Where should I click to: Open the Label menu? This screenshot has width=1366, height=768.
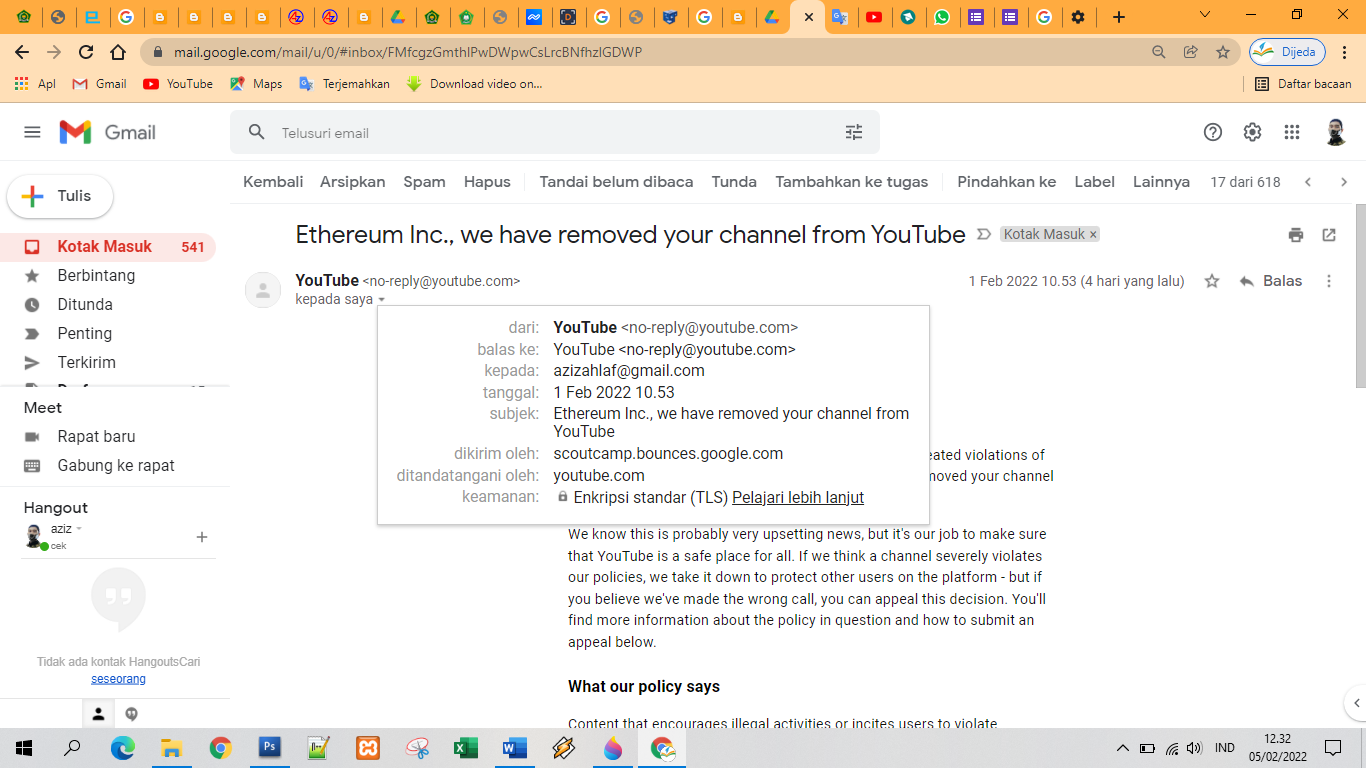[1095, 182]
